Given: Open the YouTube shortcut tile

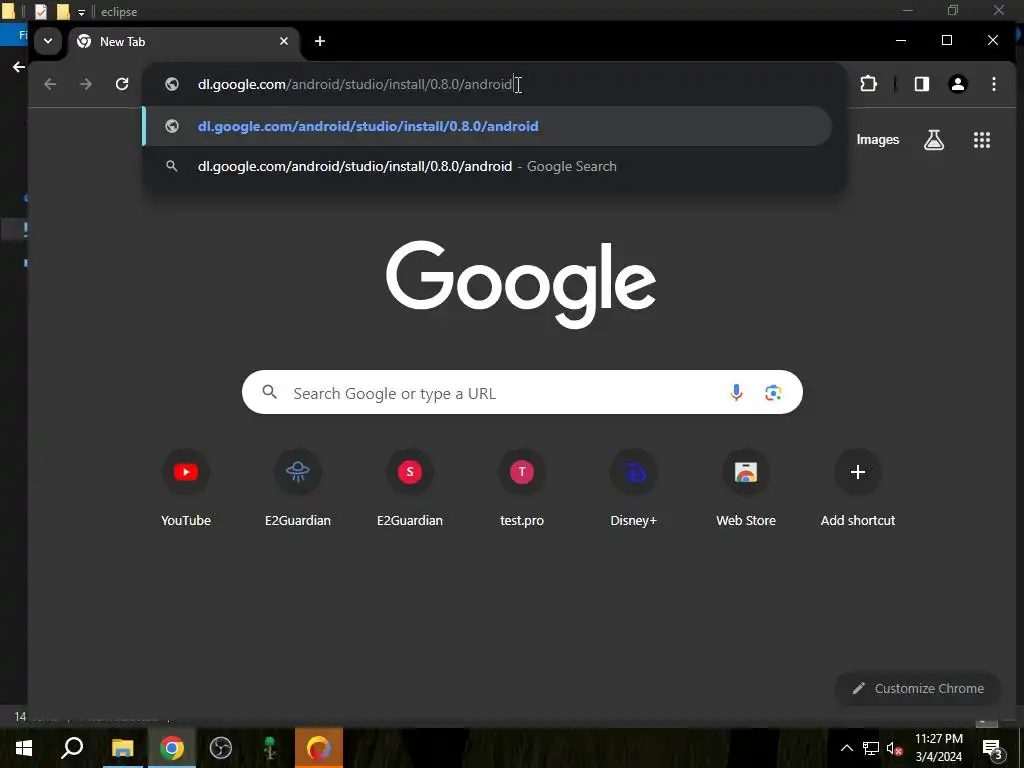Looking at the screenshot, I should 186,488.
